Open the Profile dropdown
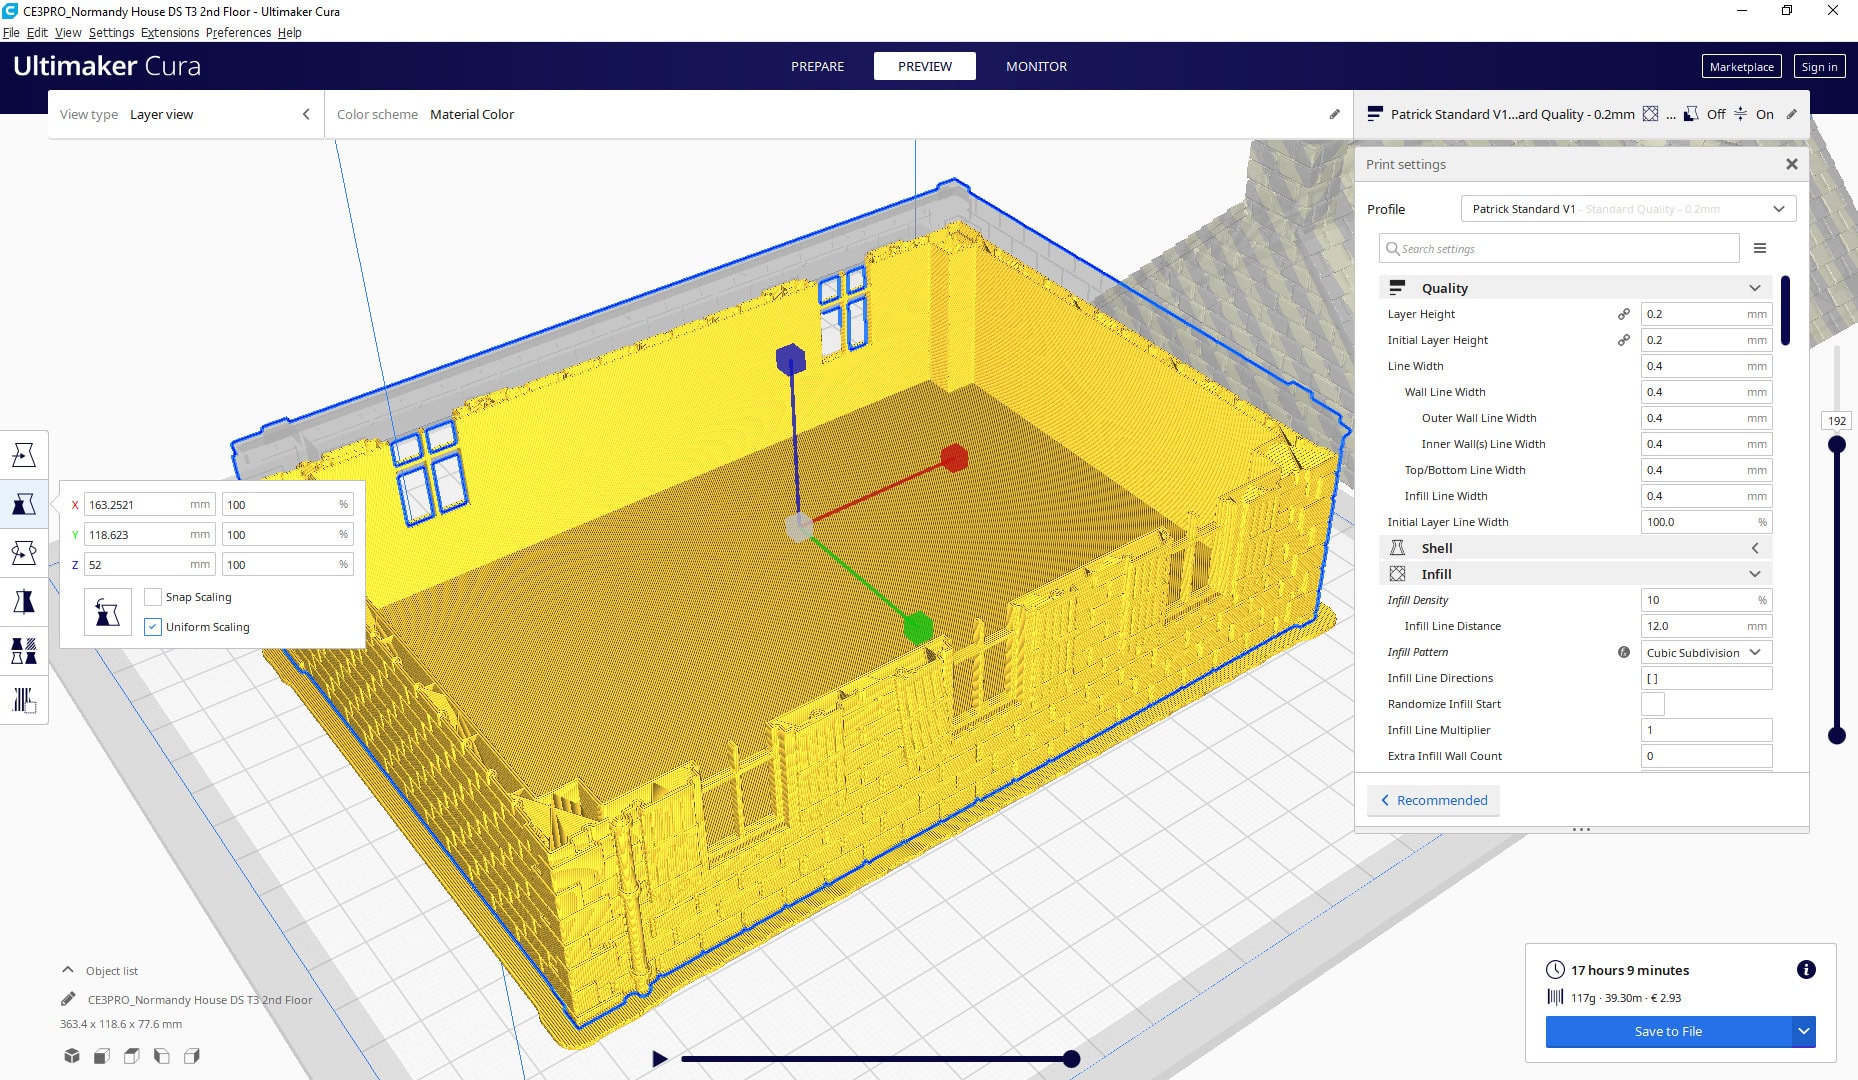Viewport: 1858px width, 1080px height. point(1628,209)
